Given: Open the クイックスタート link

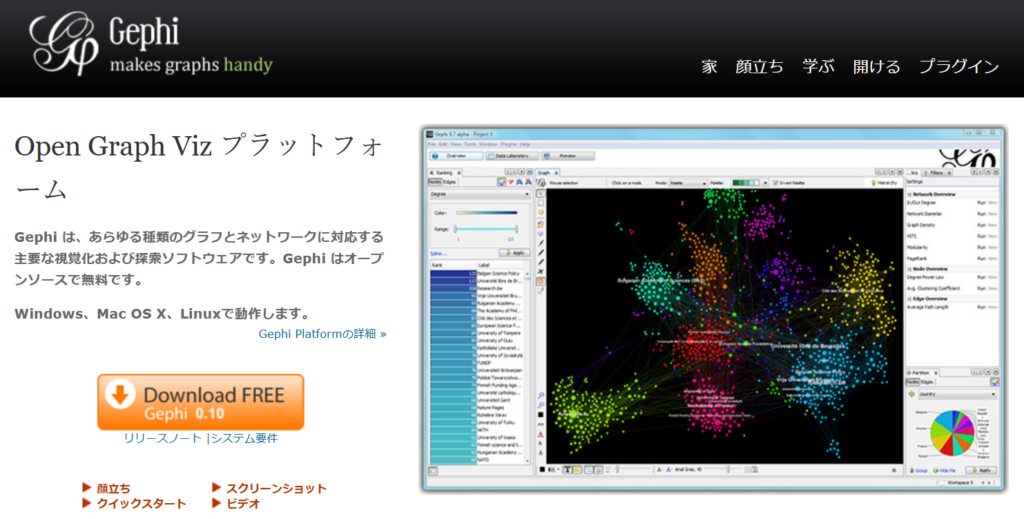Looking at the screenshot, I should (141, 503).
